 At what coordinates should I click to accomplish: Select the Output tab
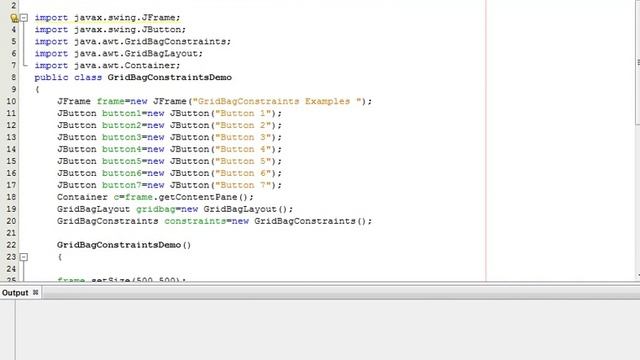tap(15, 293)
